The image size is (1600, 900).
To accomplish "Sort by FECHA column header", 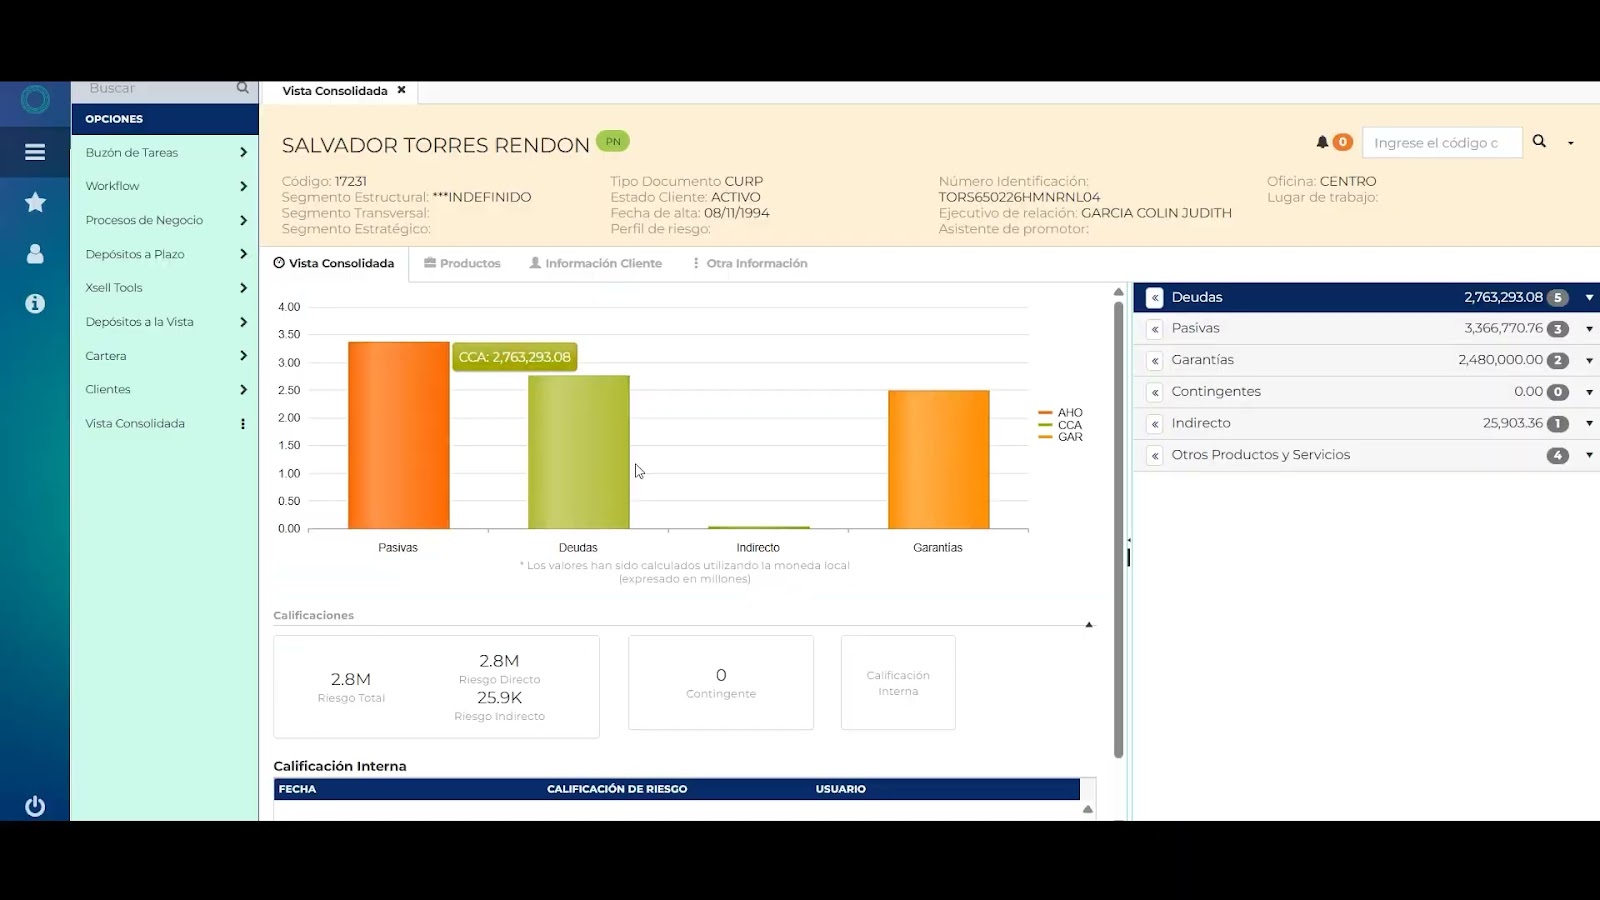I will pyautogui.click(x=297, y=789).
